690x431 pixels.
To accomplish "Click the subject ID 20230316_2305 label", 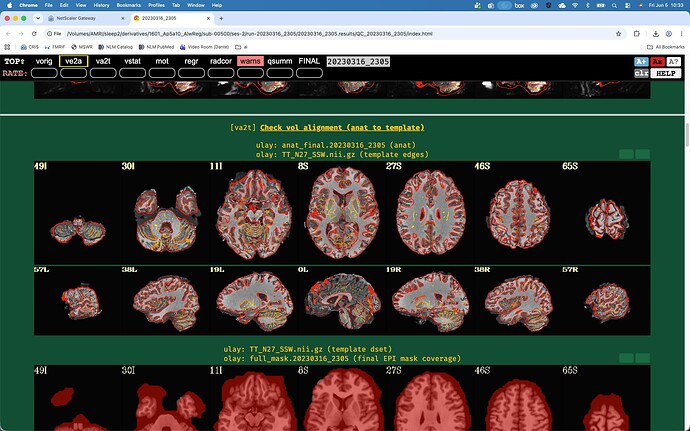I will click(x=358, y=62).
